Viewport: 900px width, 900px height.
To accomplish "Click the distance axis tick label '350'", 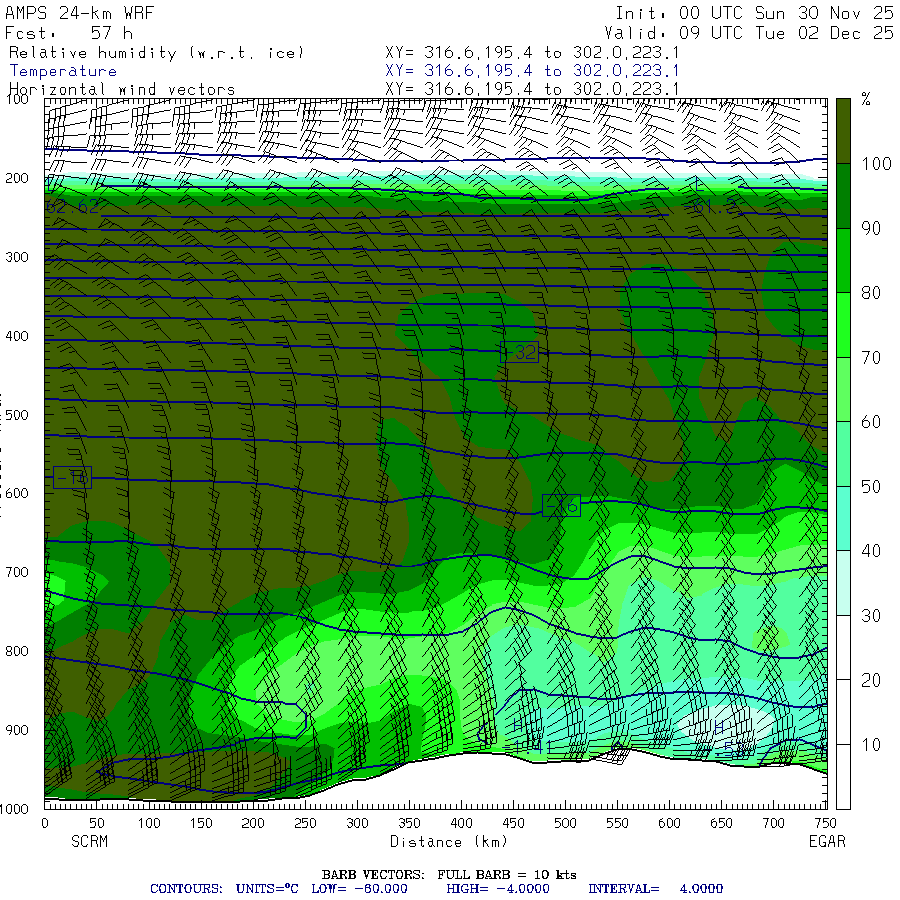I will pyautogui.click(x=409, y=823).
